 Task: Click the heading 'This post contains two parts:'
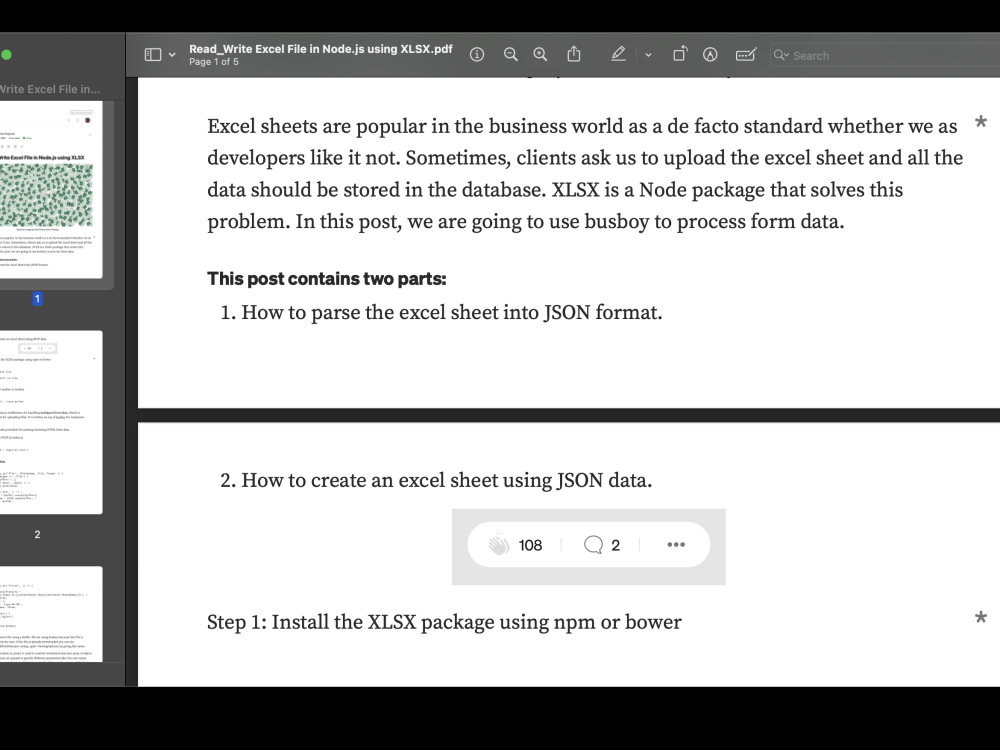coord(327,279)
